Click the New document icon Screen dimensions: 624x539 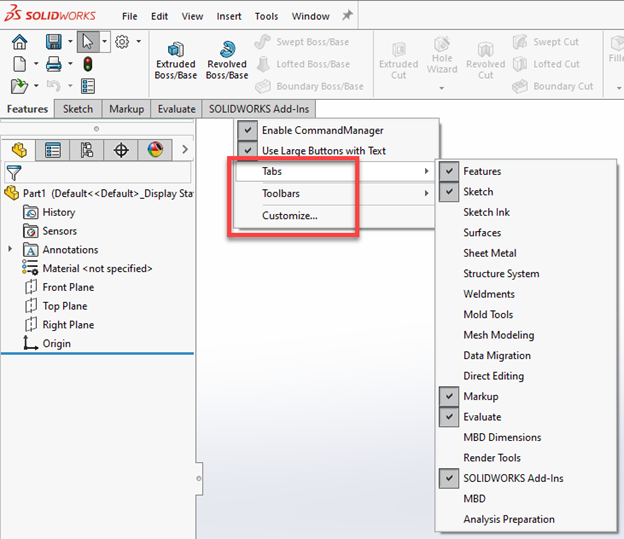20,64
